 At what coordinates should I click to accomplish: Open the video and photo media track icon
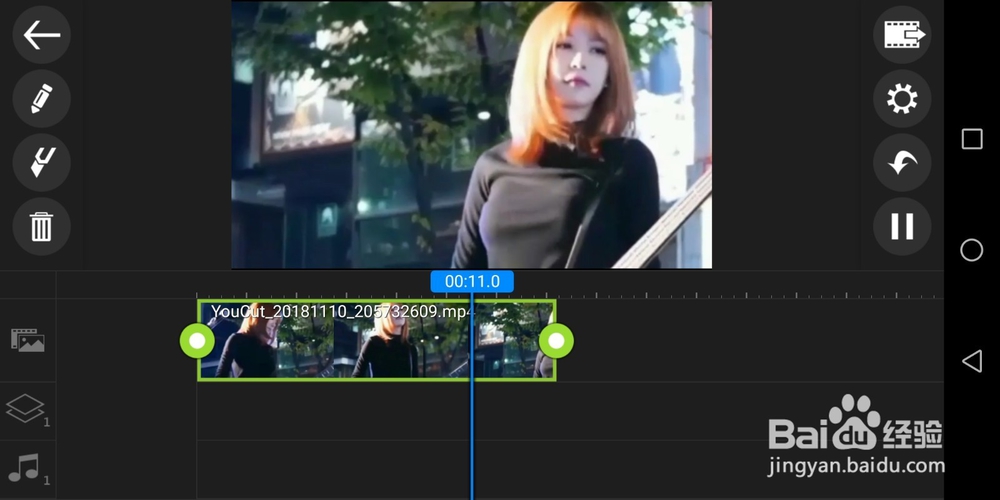[27, 341]
